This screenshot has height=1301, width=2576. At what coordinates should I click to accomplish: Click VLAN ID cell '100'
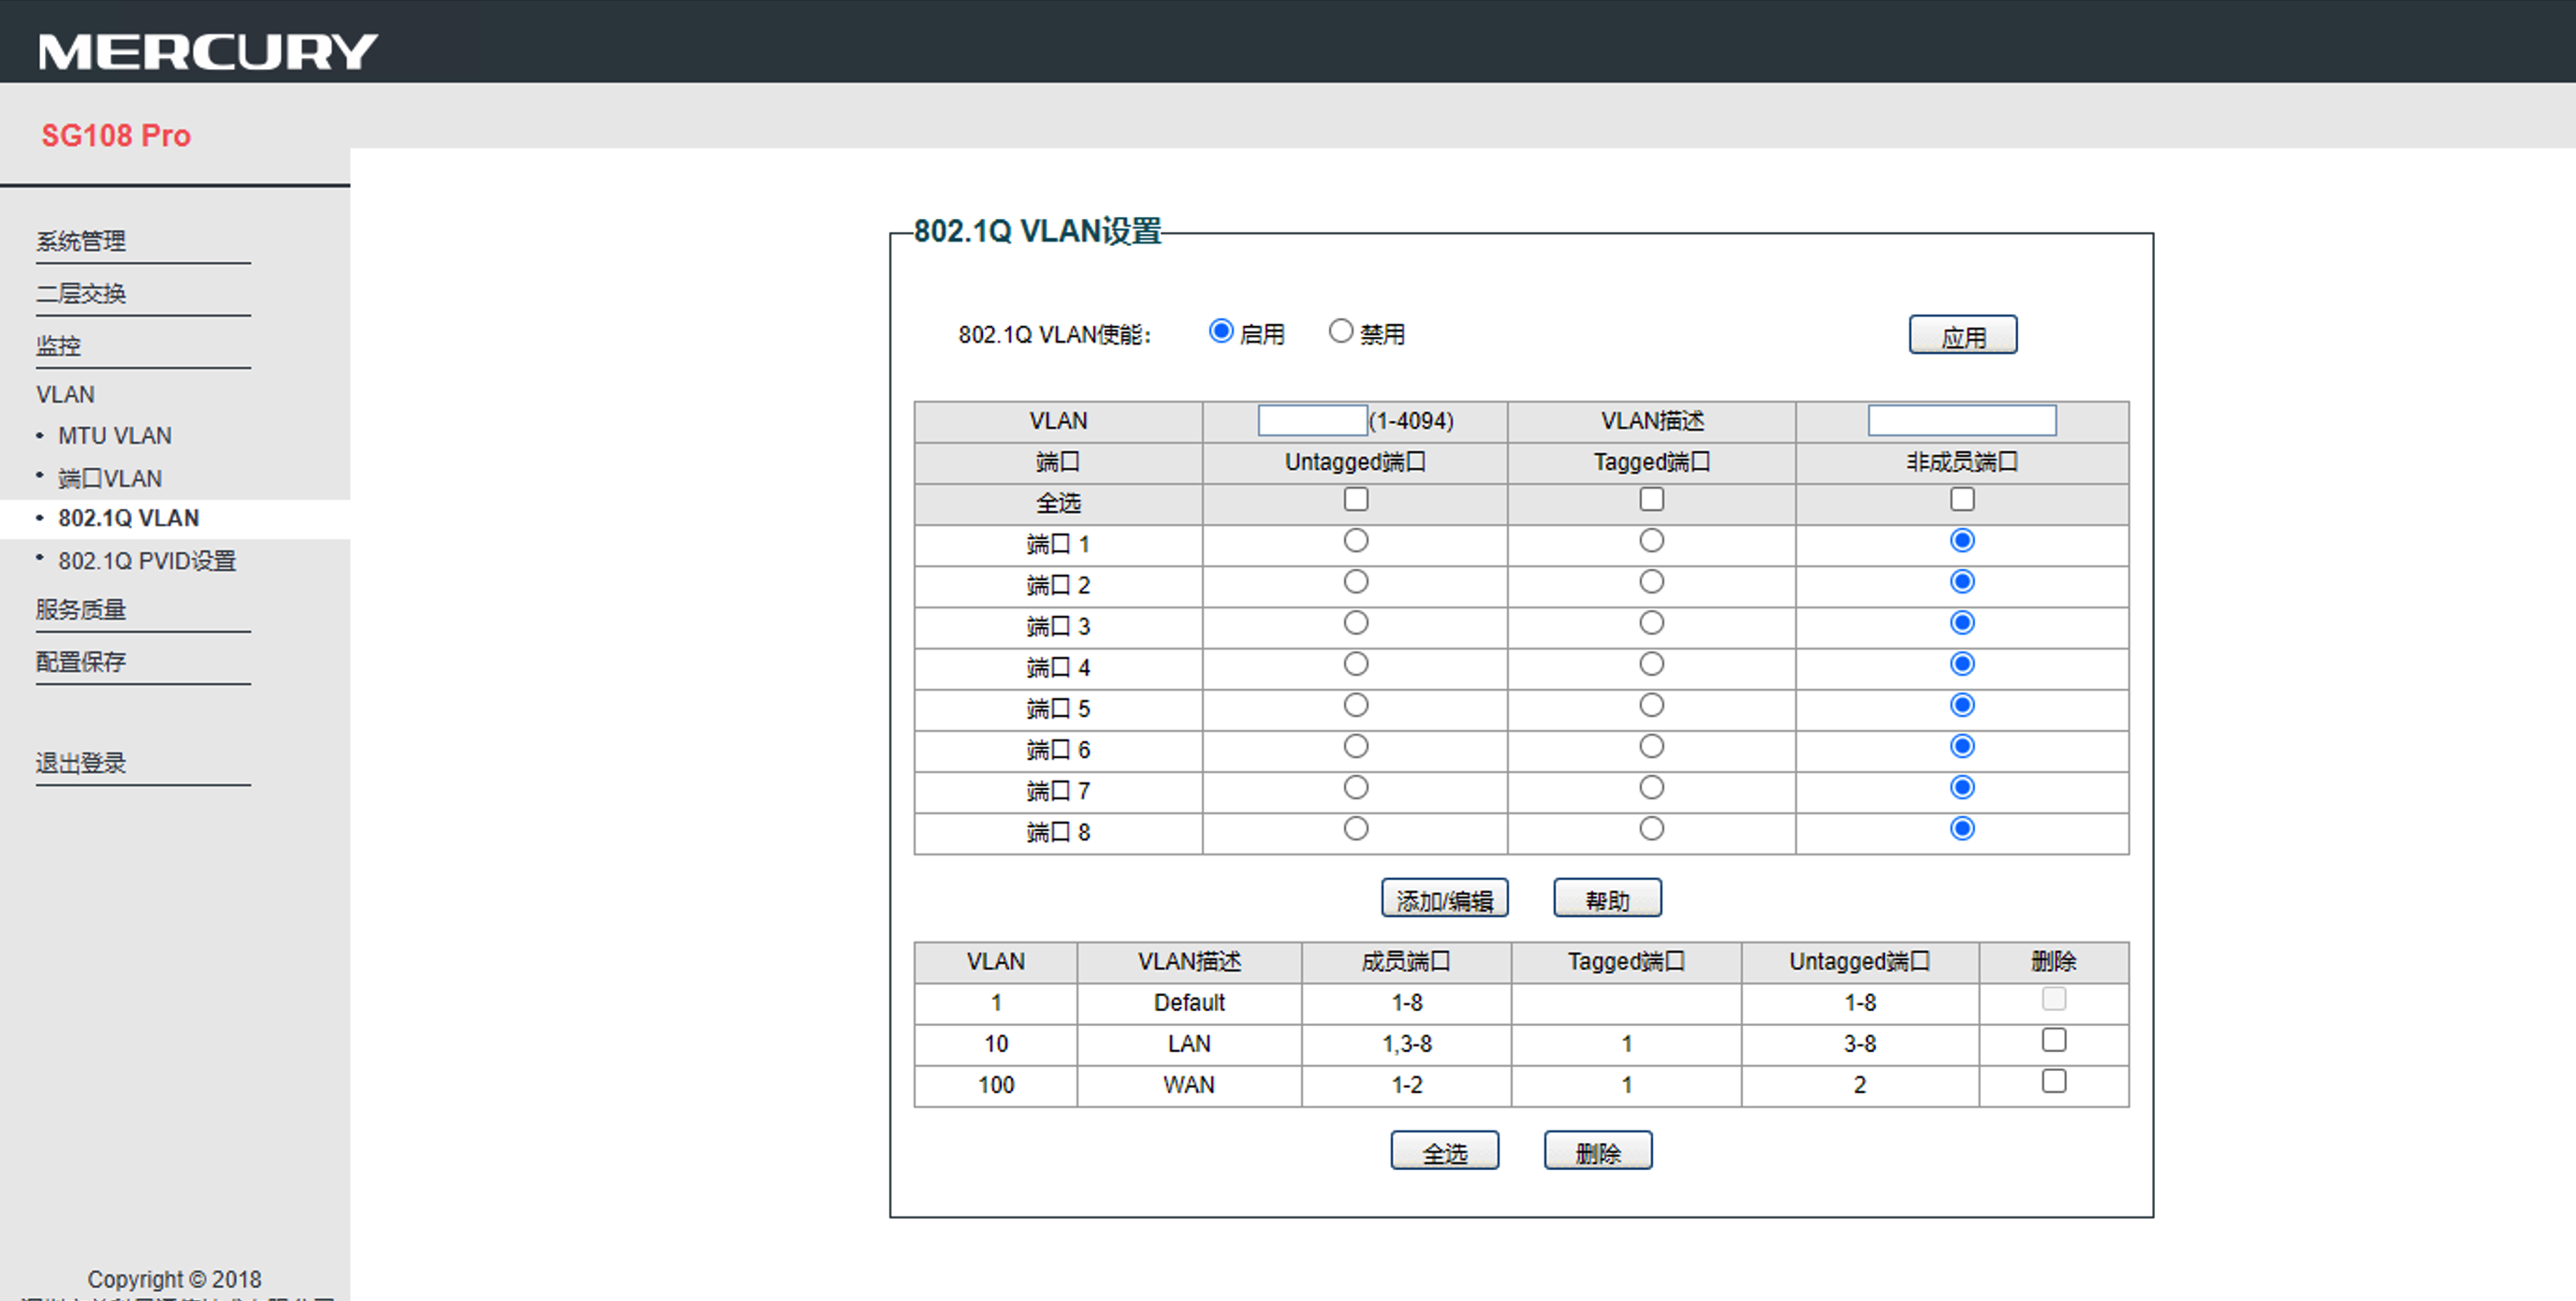996,1085
